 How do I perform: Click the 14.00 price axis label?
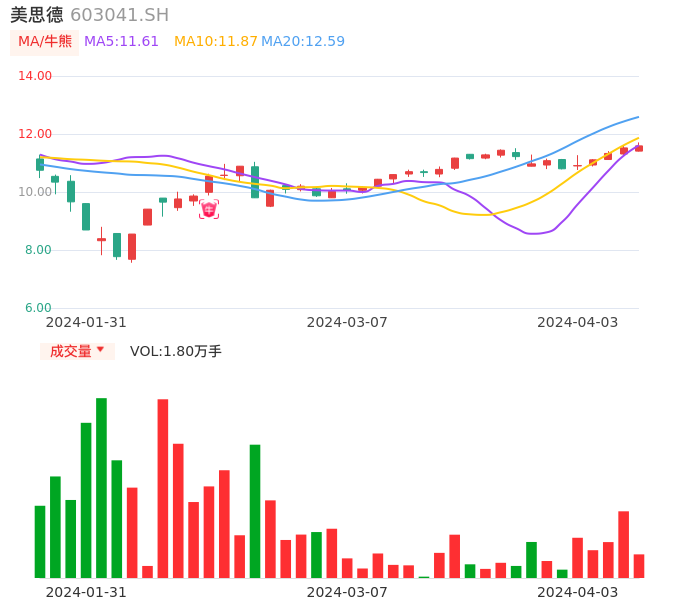tap(35, 76)
